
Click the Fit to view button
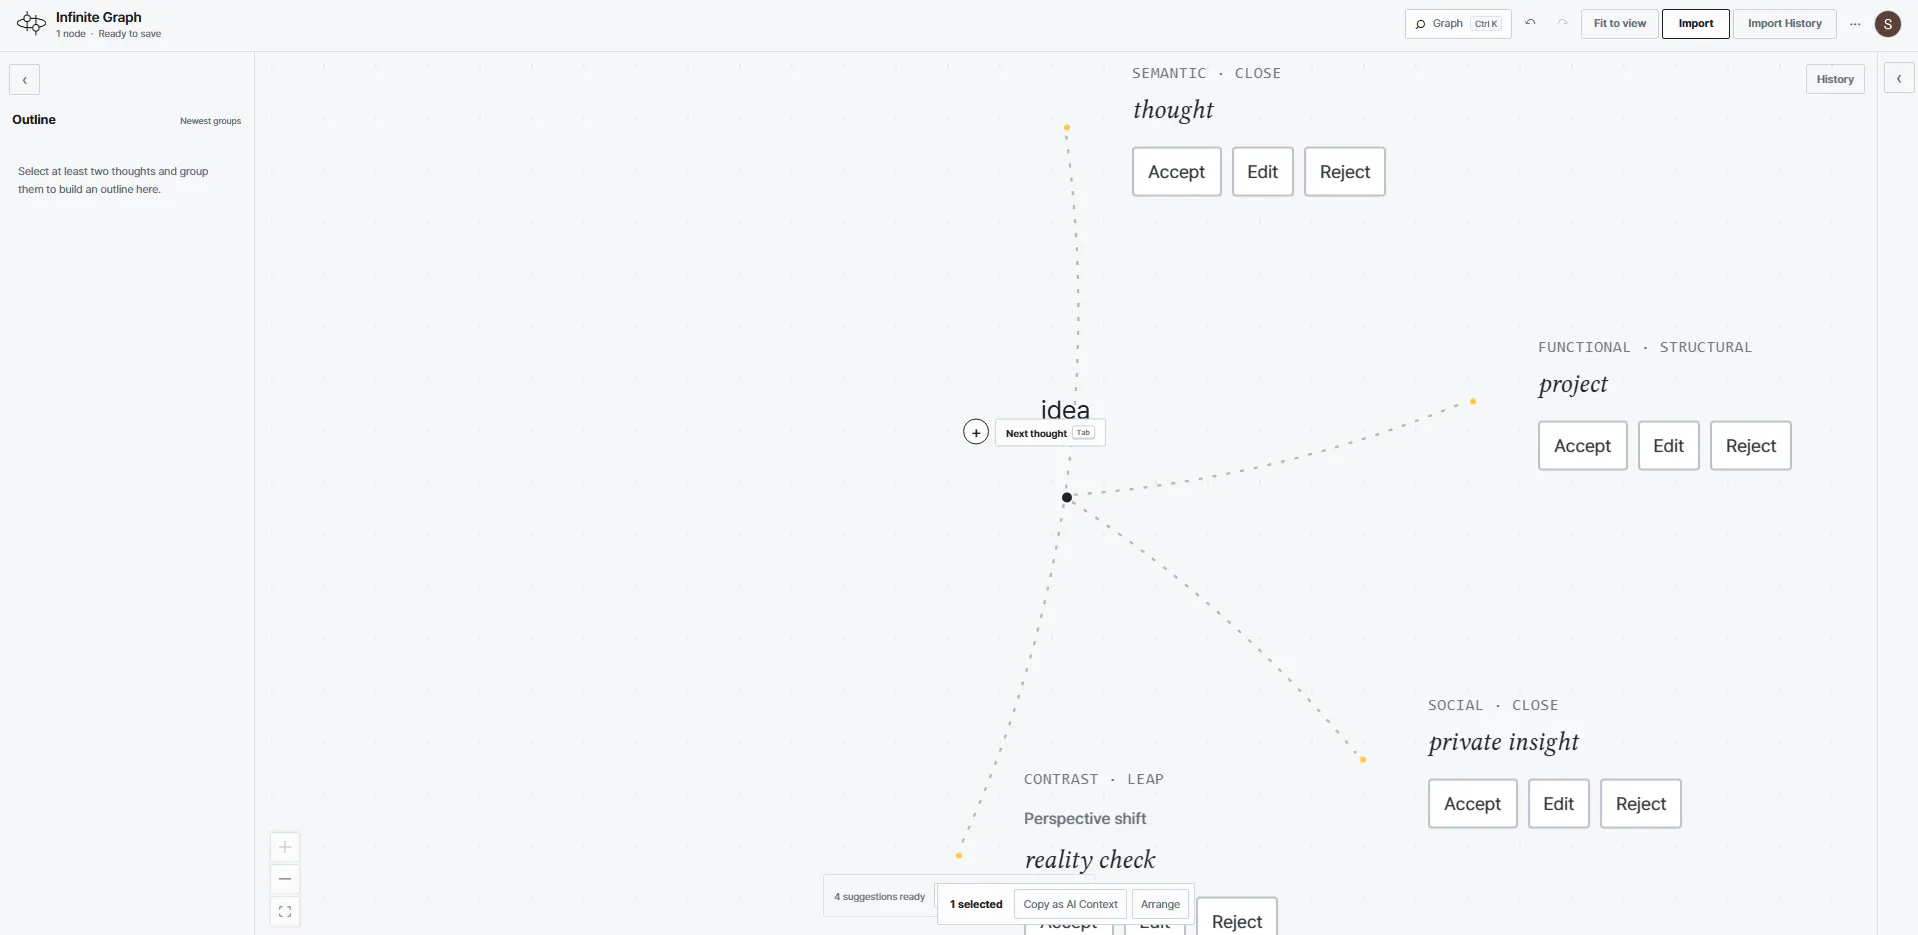pos(1619,24)
